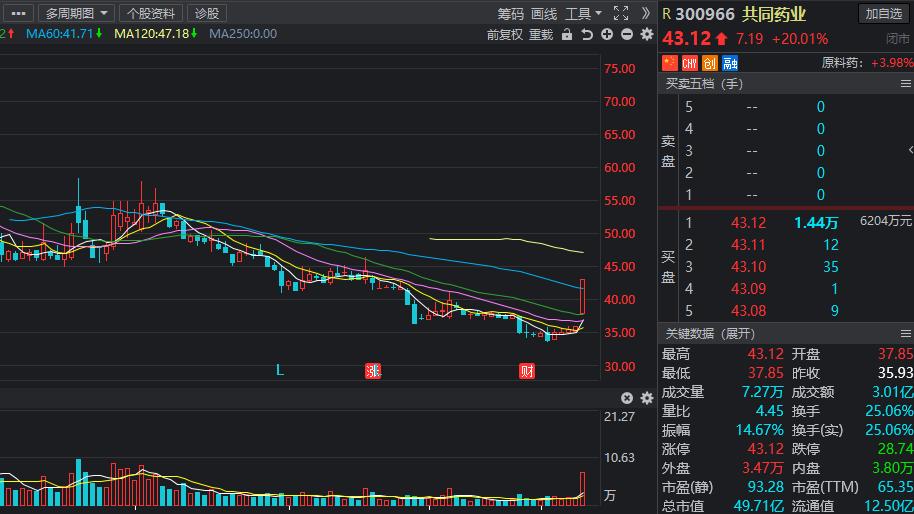Open the main chart settings gear
914x514 pixels.
point(647,34)
